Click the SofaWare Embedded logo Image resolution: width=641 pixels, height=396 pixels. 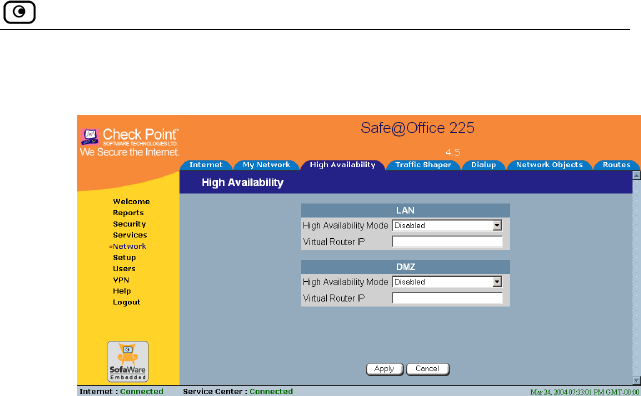point(128,362)
